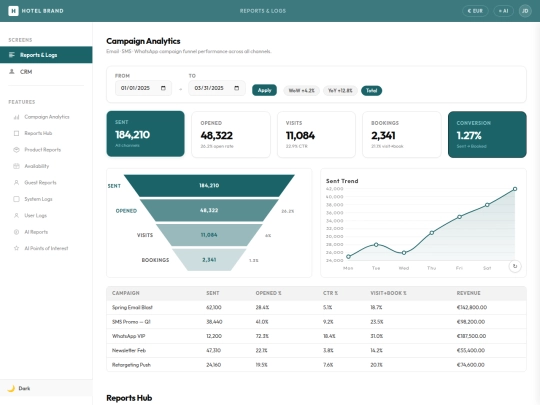
Task: Select the Conversion KPI card
Action: coord(487,134)
